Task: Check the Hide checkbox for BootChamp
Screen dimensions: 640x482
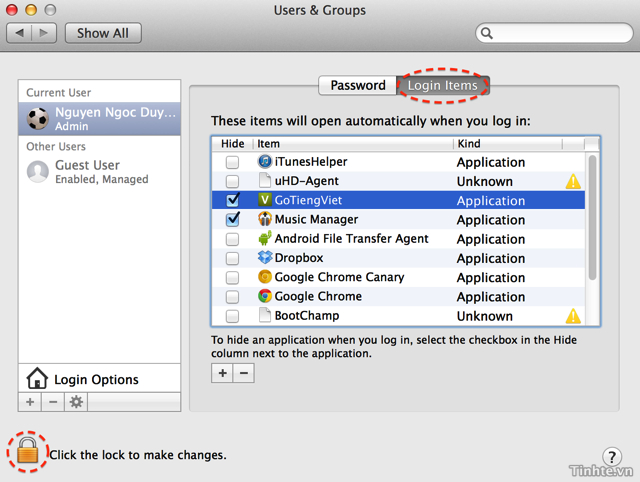Action: (x=232, y=316)
